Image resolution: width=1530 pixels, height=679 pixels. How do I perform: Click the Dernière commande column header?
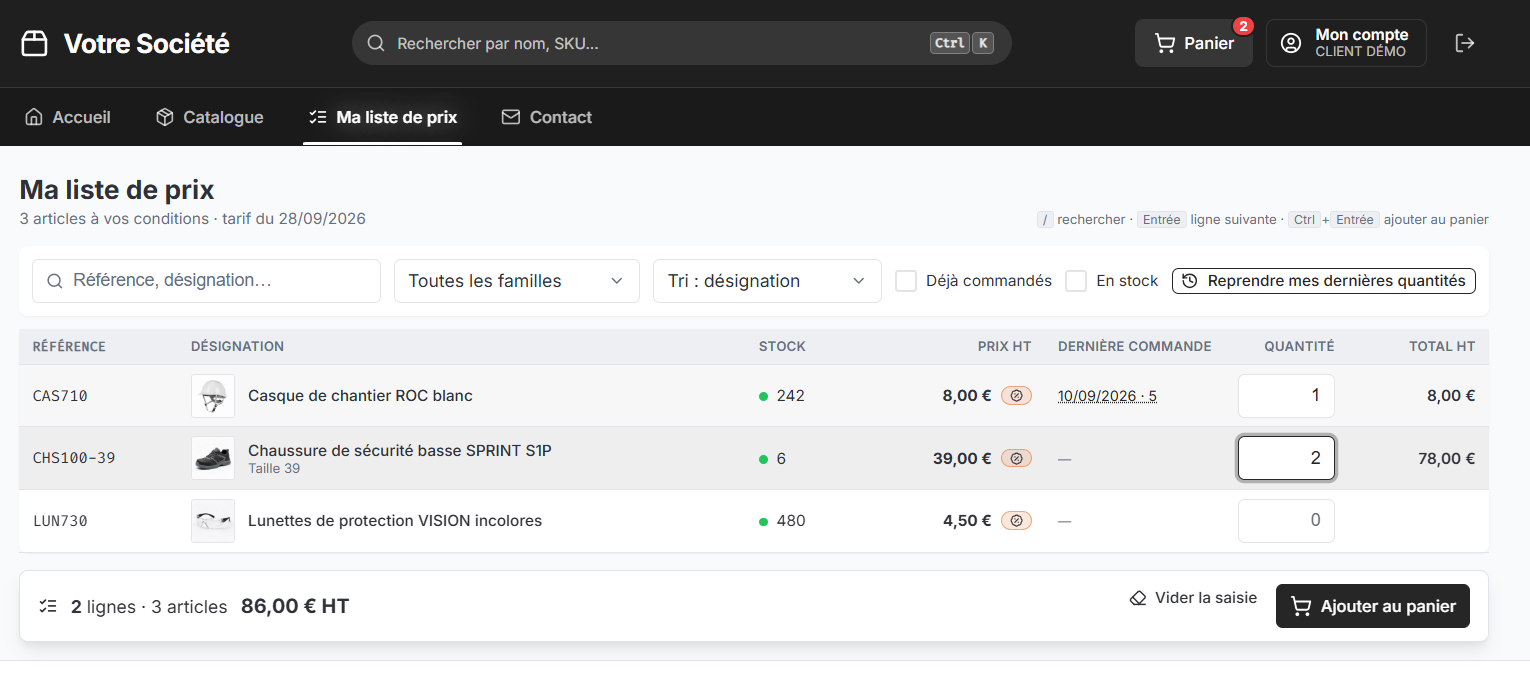click(x=1134, y=347)
